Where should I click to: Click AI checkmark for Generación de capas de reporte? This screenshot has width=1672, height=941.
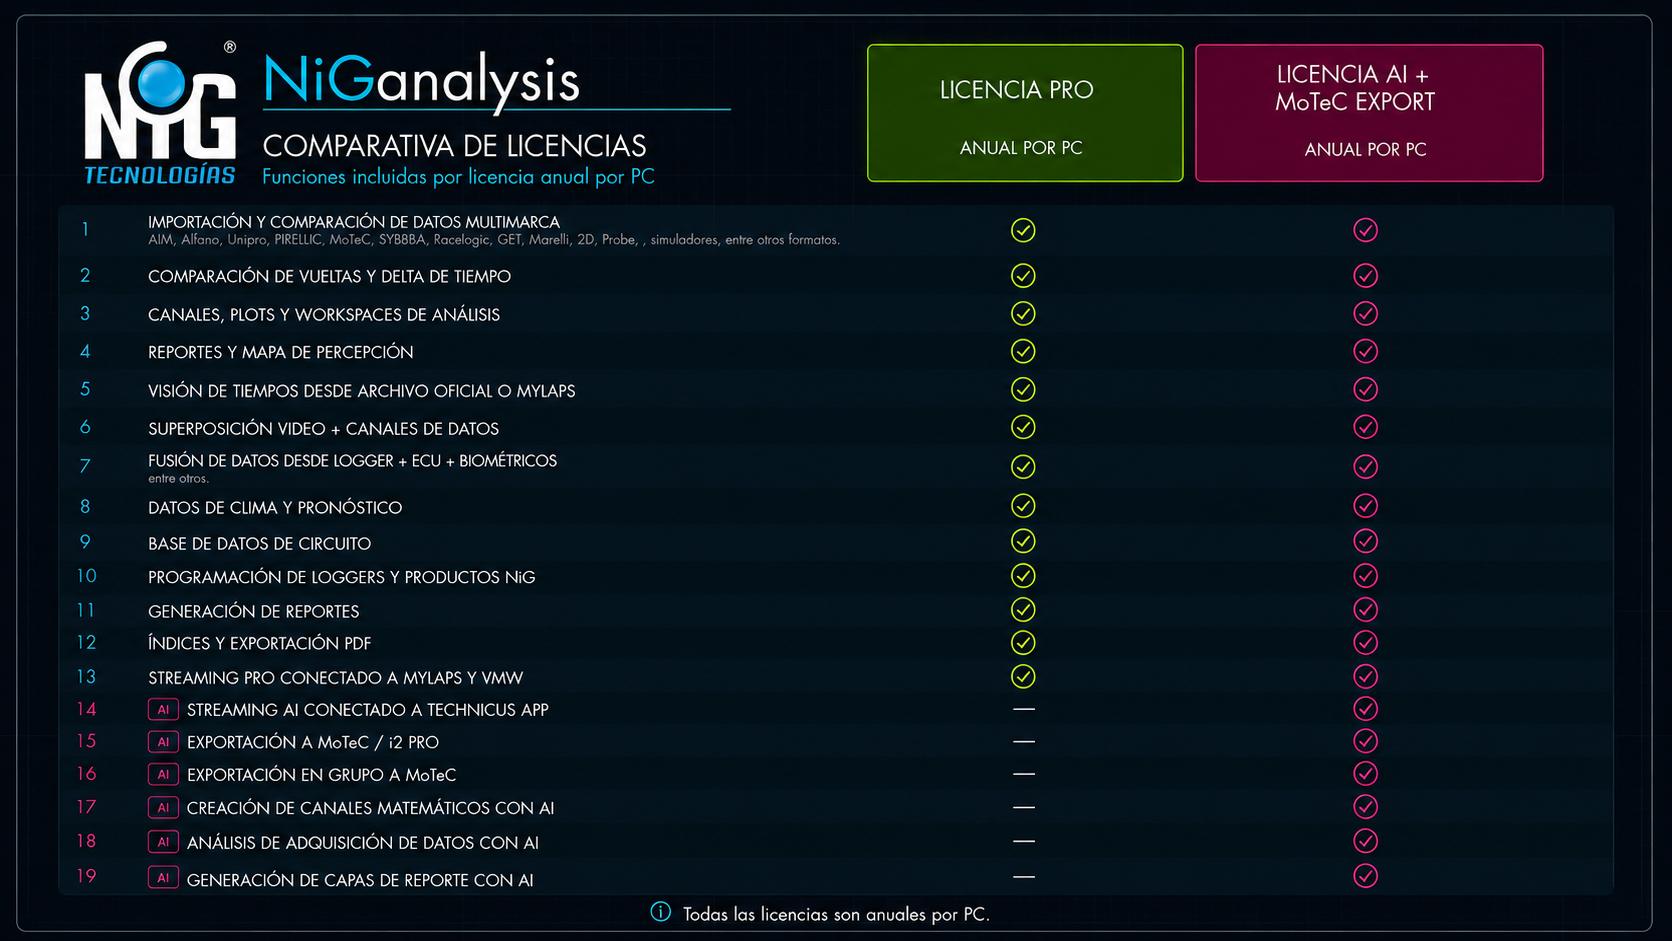(x=1365, y=876)
